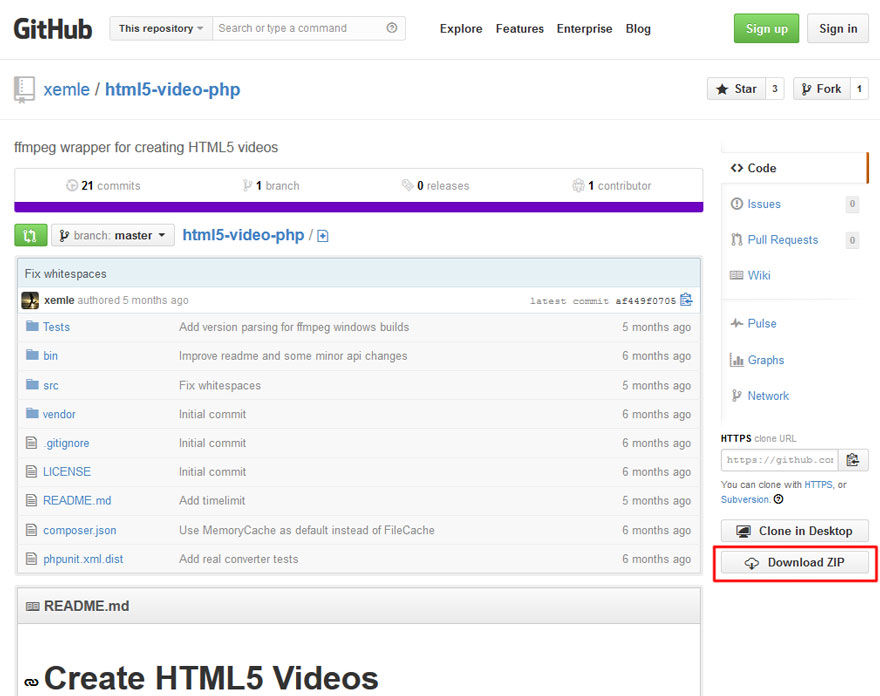Open Use MemoryCache as default commit message
Viewport: 880px width, 696px height.
click(x=306, y=530)
